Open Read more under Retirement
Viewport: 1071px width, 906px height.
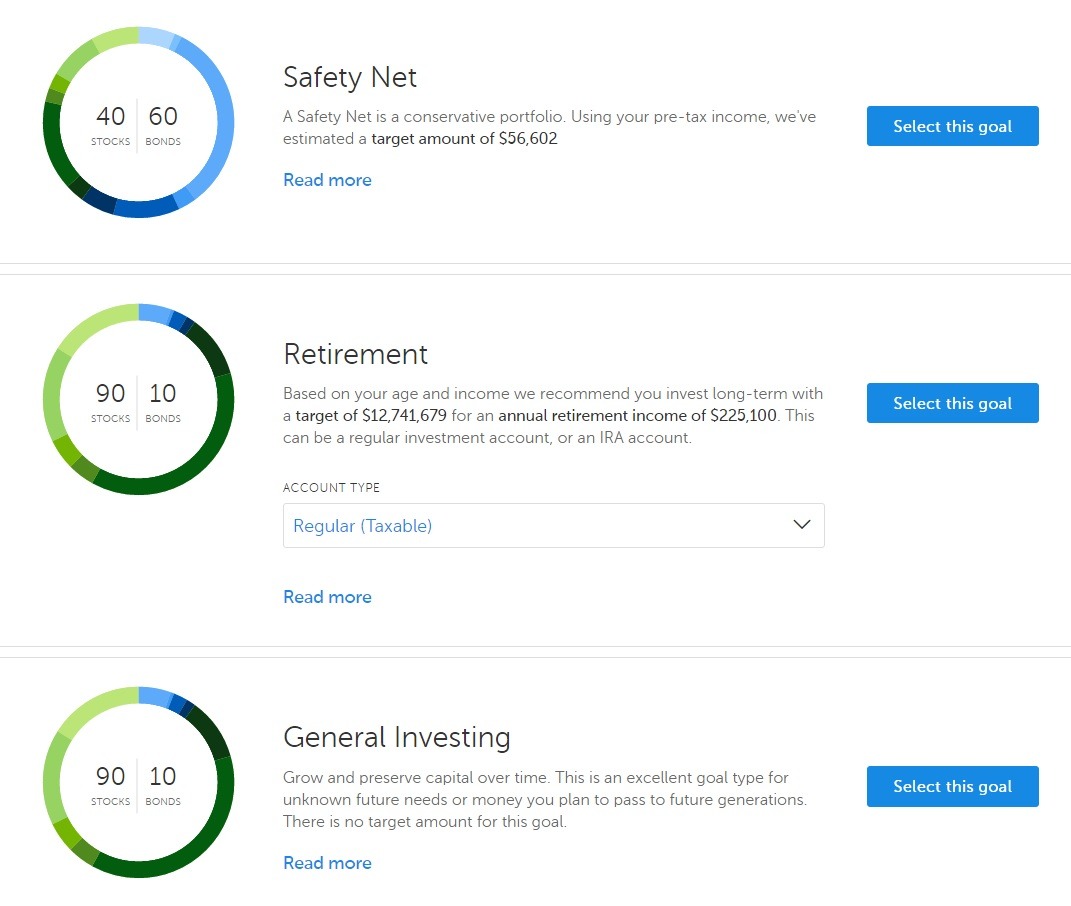(327, 596)
